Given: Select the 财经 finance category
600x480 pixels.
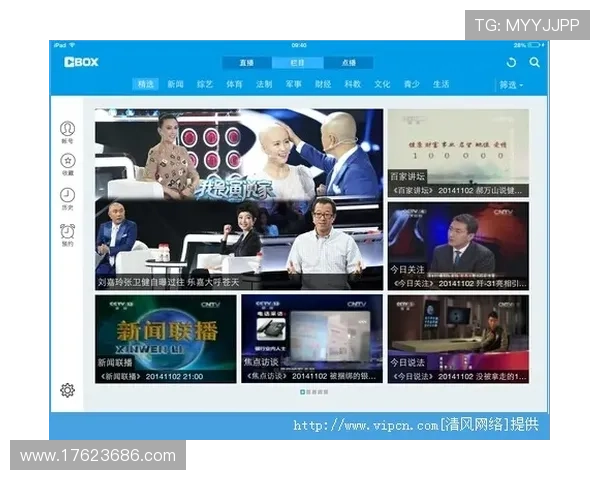Looking at the screenshot, I should (323, 84).
